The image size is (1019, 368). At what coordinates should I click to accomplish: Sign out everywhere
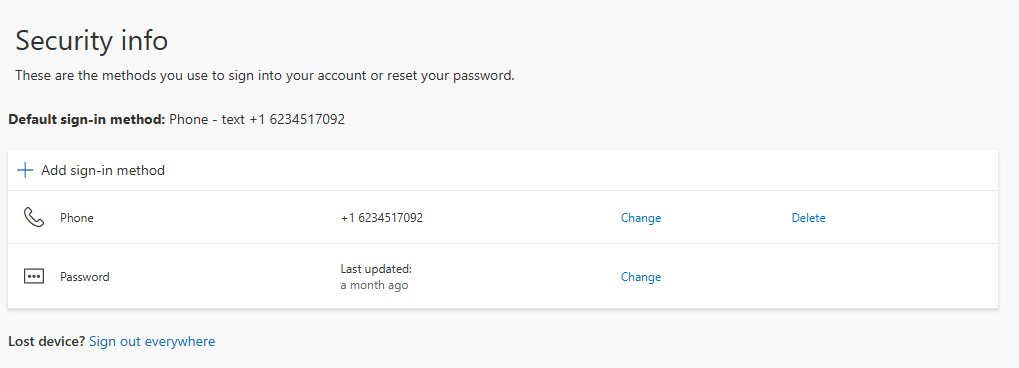coord(152,341)
